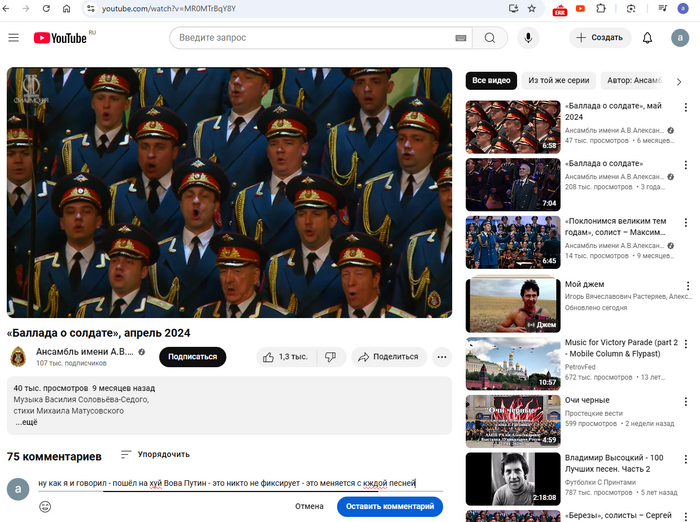Open the browser home page icon
Image resolution: width=700 pixels, height=522 pixels.
tap(67, 8)
